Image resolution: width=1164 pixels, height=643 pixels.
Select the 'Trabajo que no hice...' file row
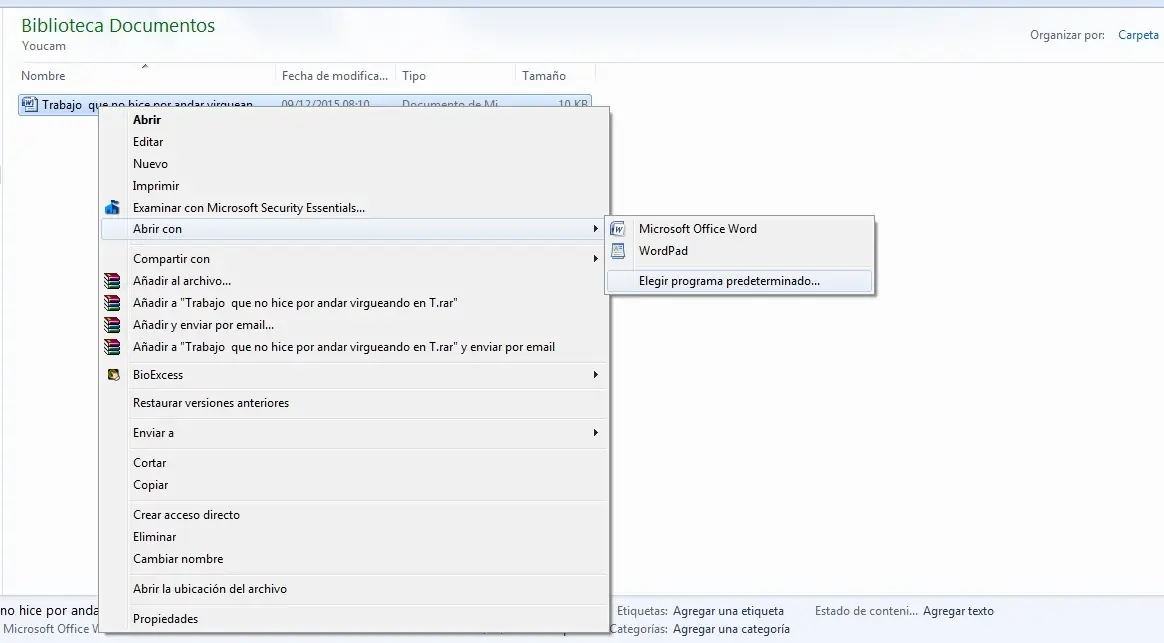point(304,105)
